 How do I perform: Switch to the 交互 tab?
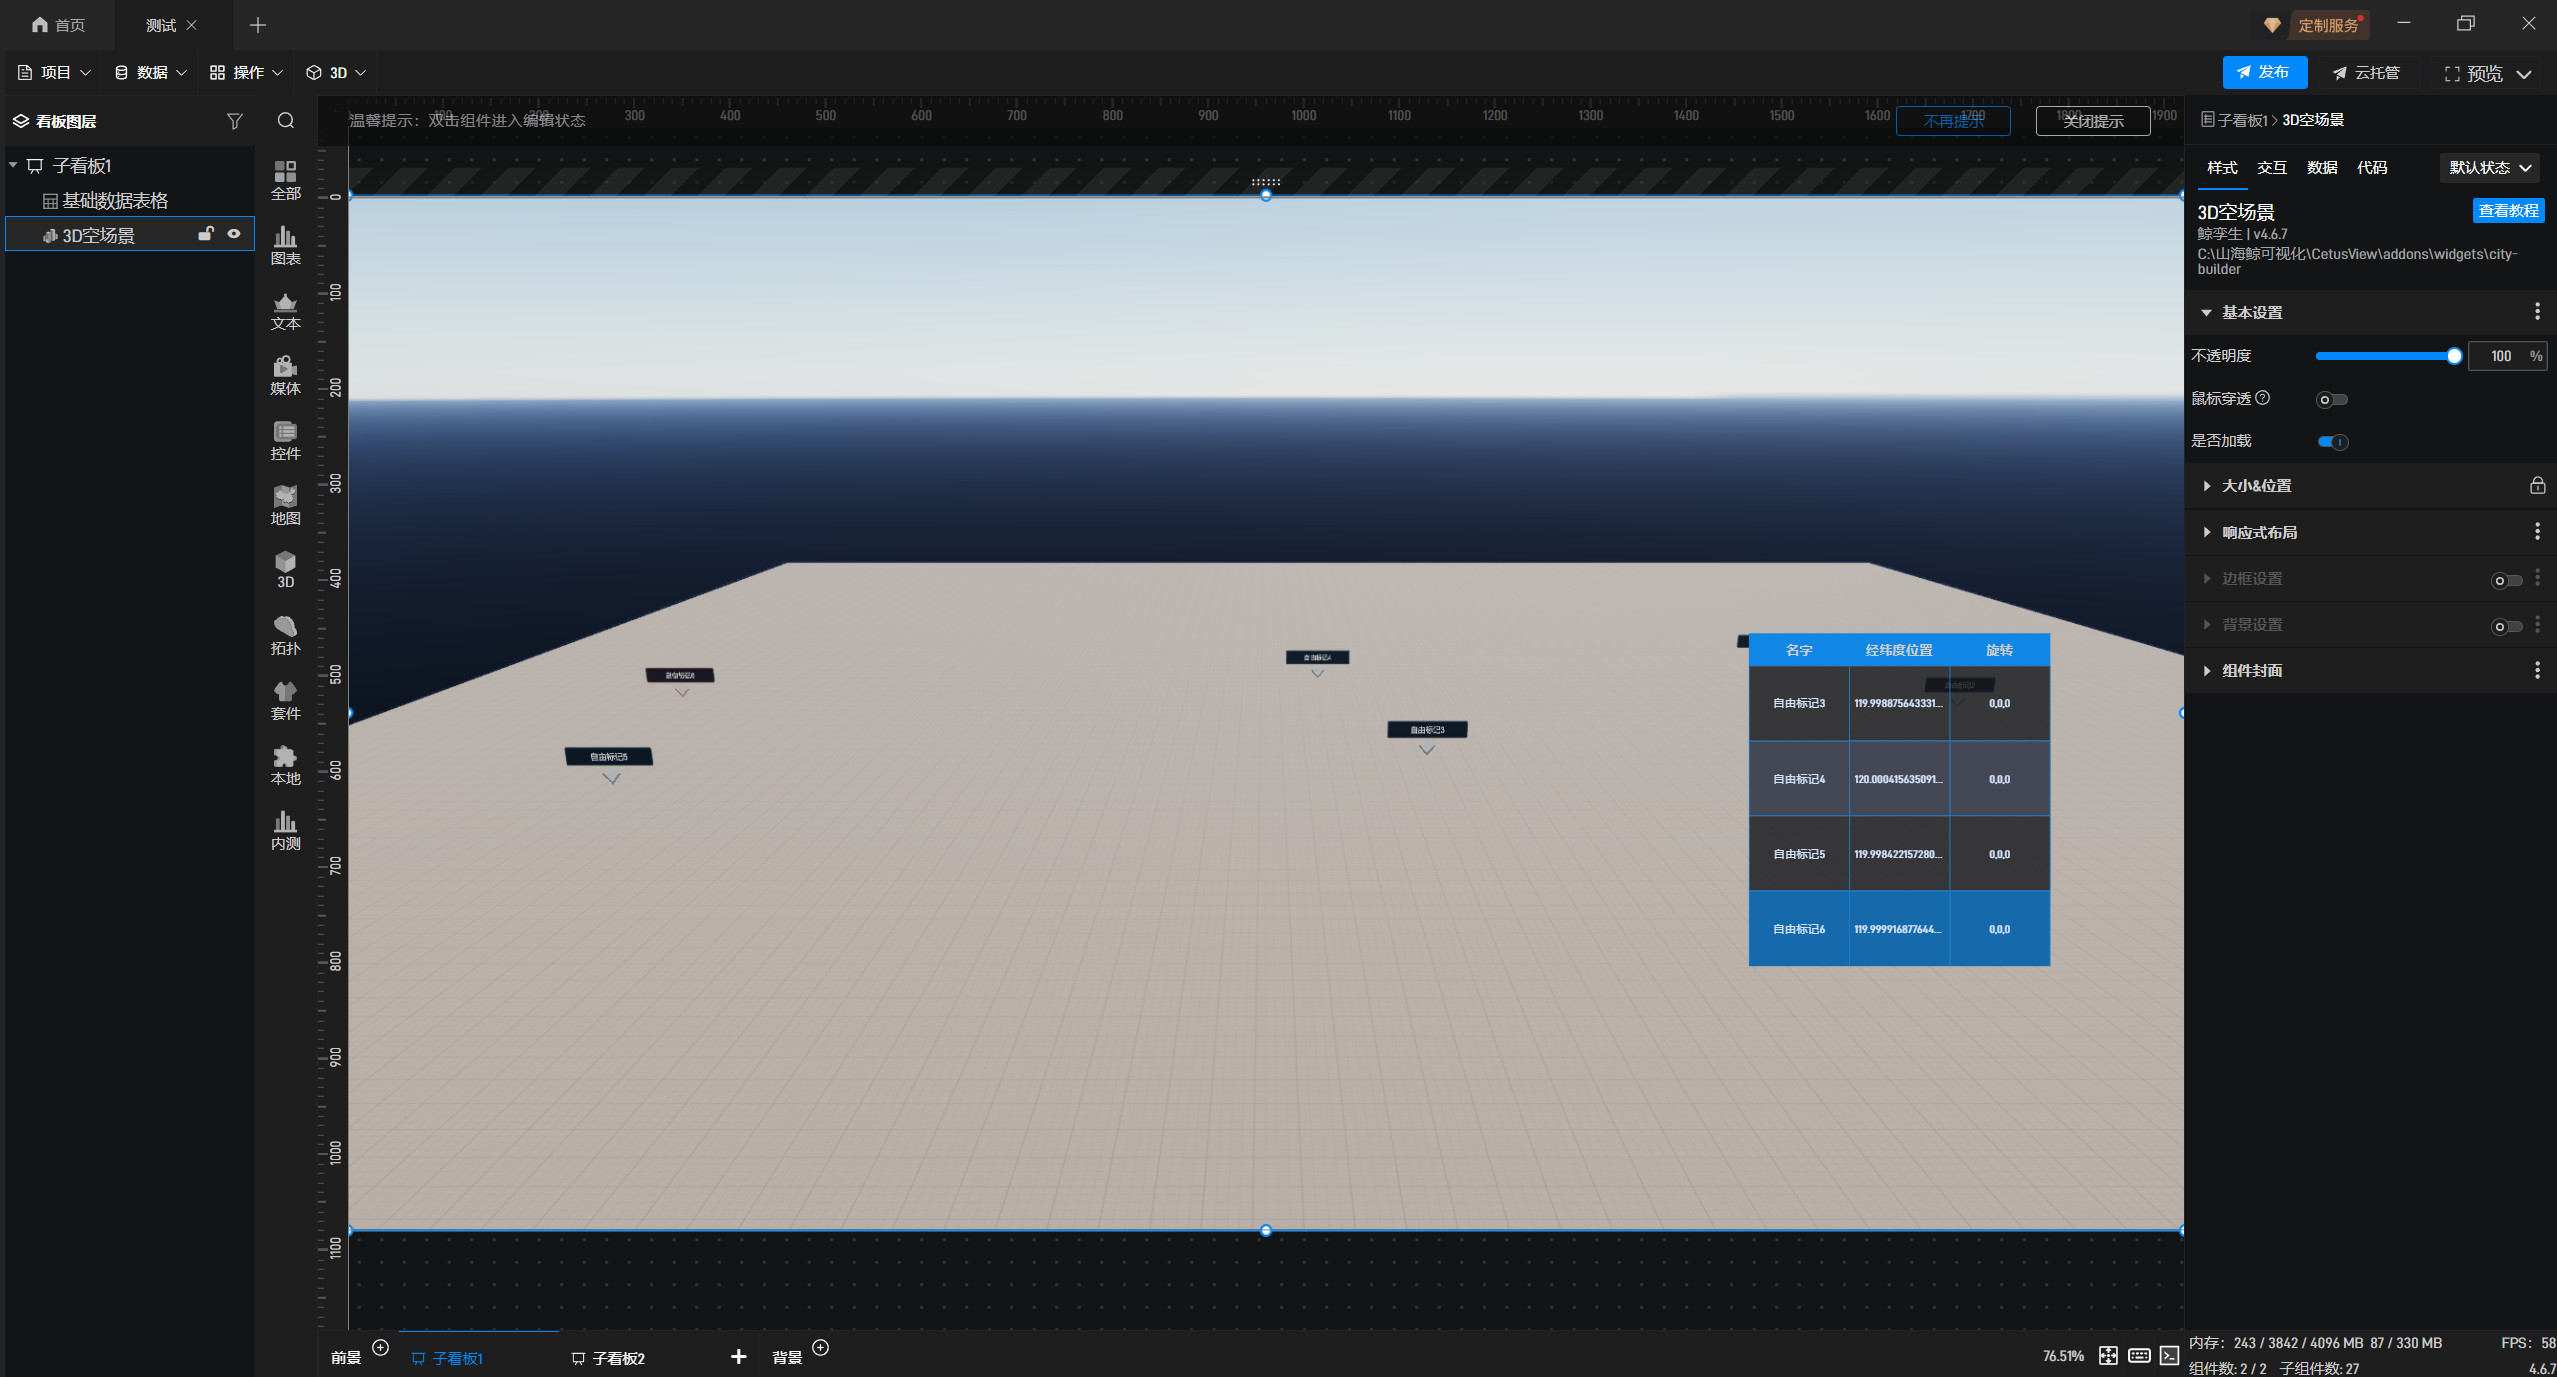(x=2271, y=168)
